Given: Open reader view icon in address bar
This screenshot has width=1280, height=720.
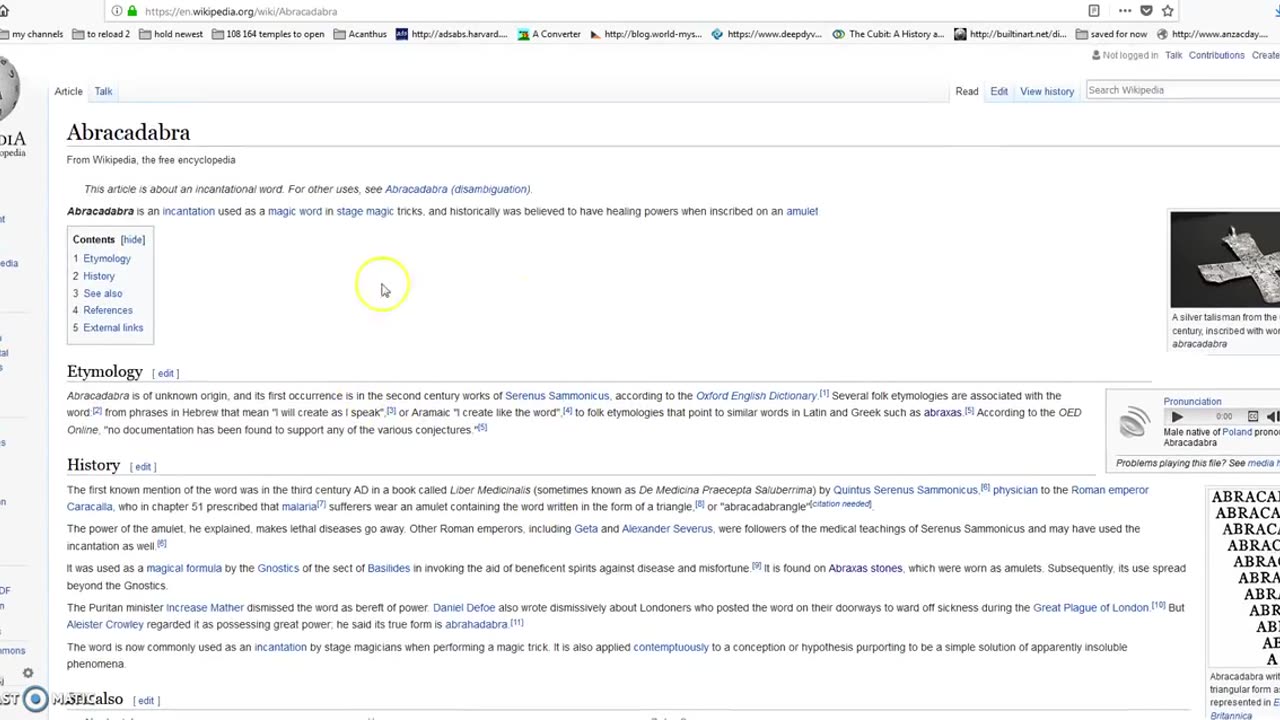Looking at the screenshot, I should tap(1094, 11).
